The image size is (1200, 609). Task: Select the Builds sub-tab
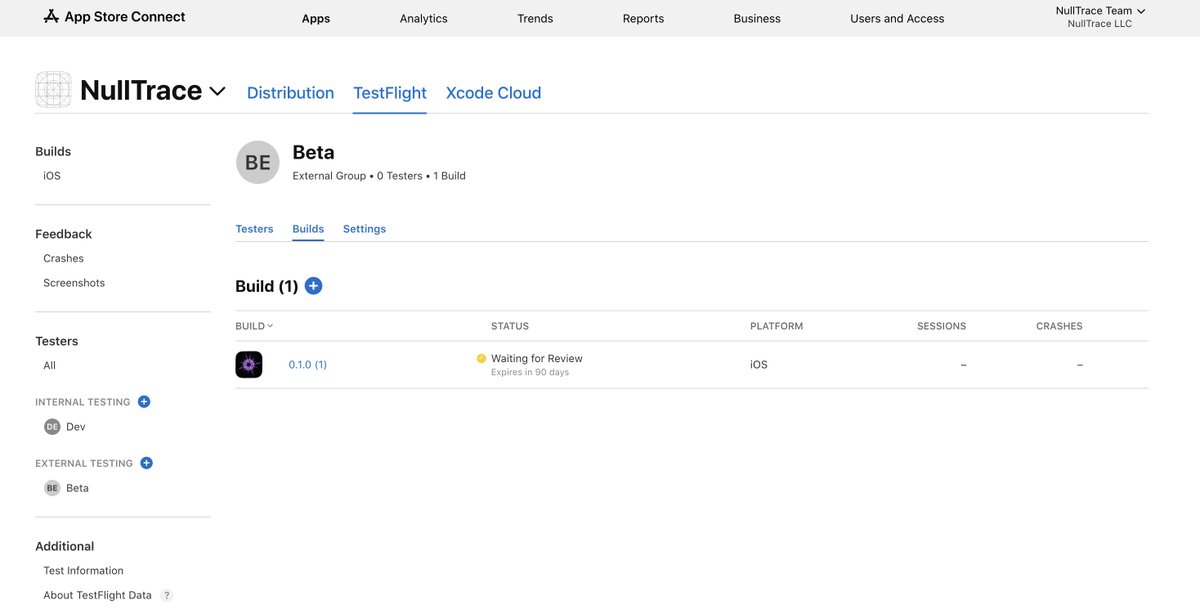[308, 229]
